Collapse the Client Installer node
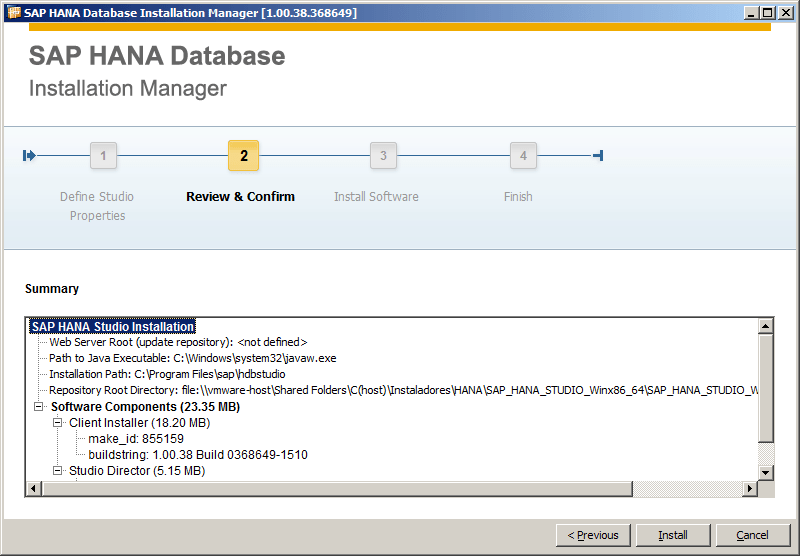800x560 pixels. (57, 423)
